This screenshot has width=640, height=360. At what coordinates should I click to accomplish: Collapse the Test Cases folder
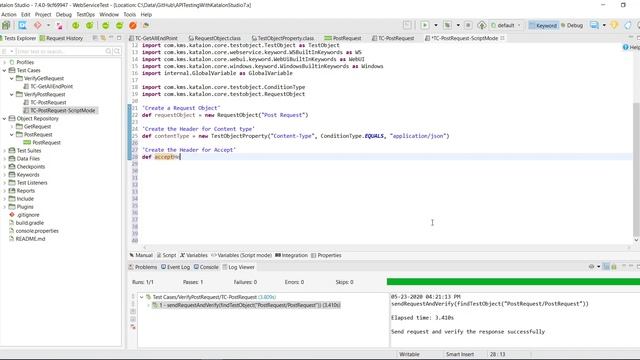4,70
